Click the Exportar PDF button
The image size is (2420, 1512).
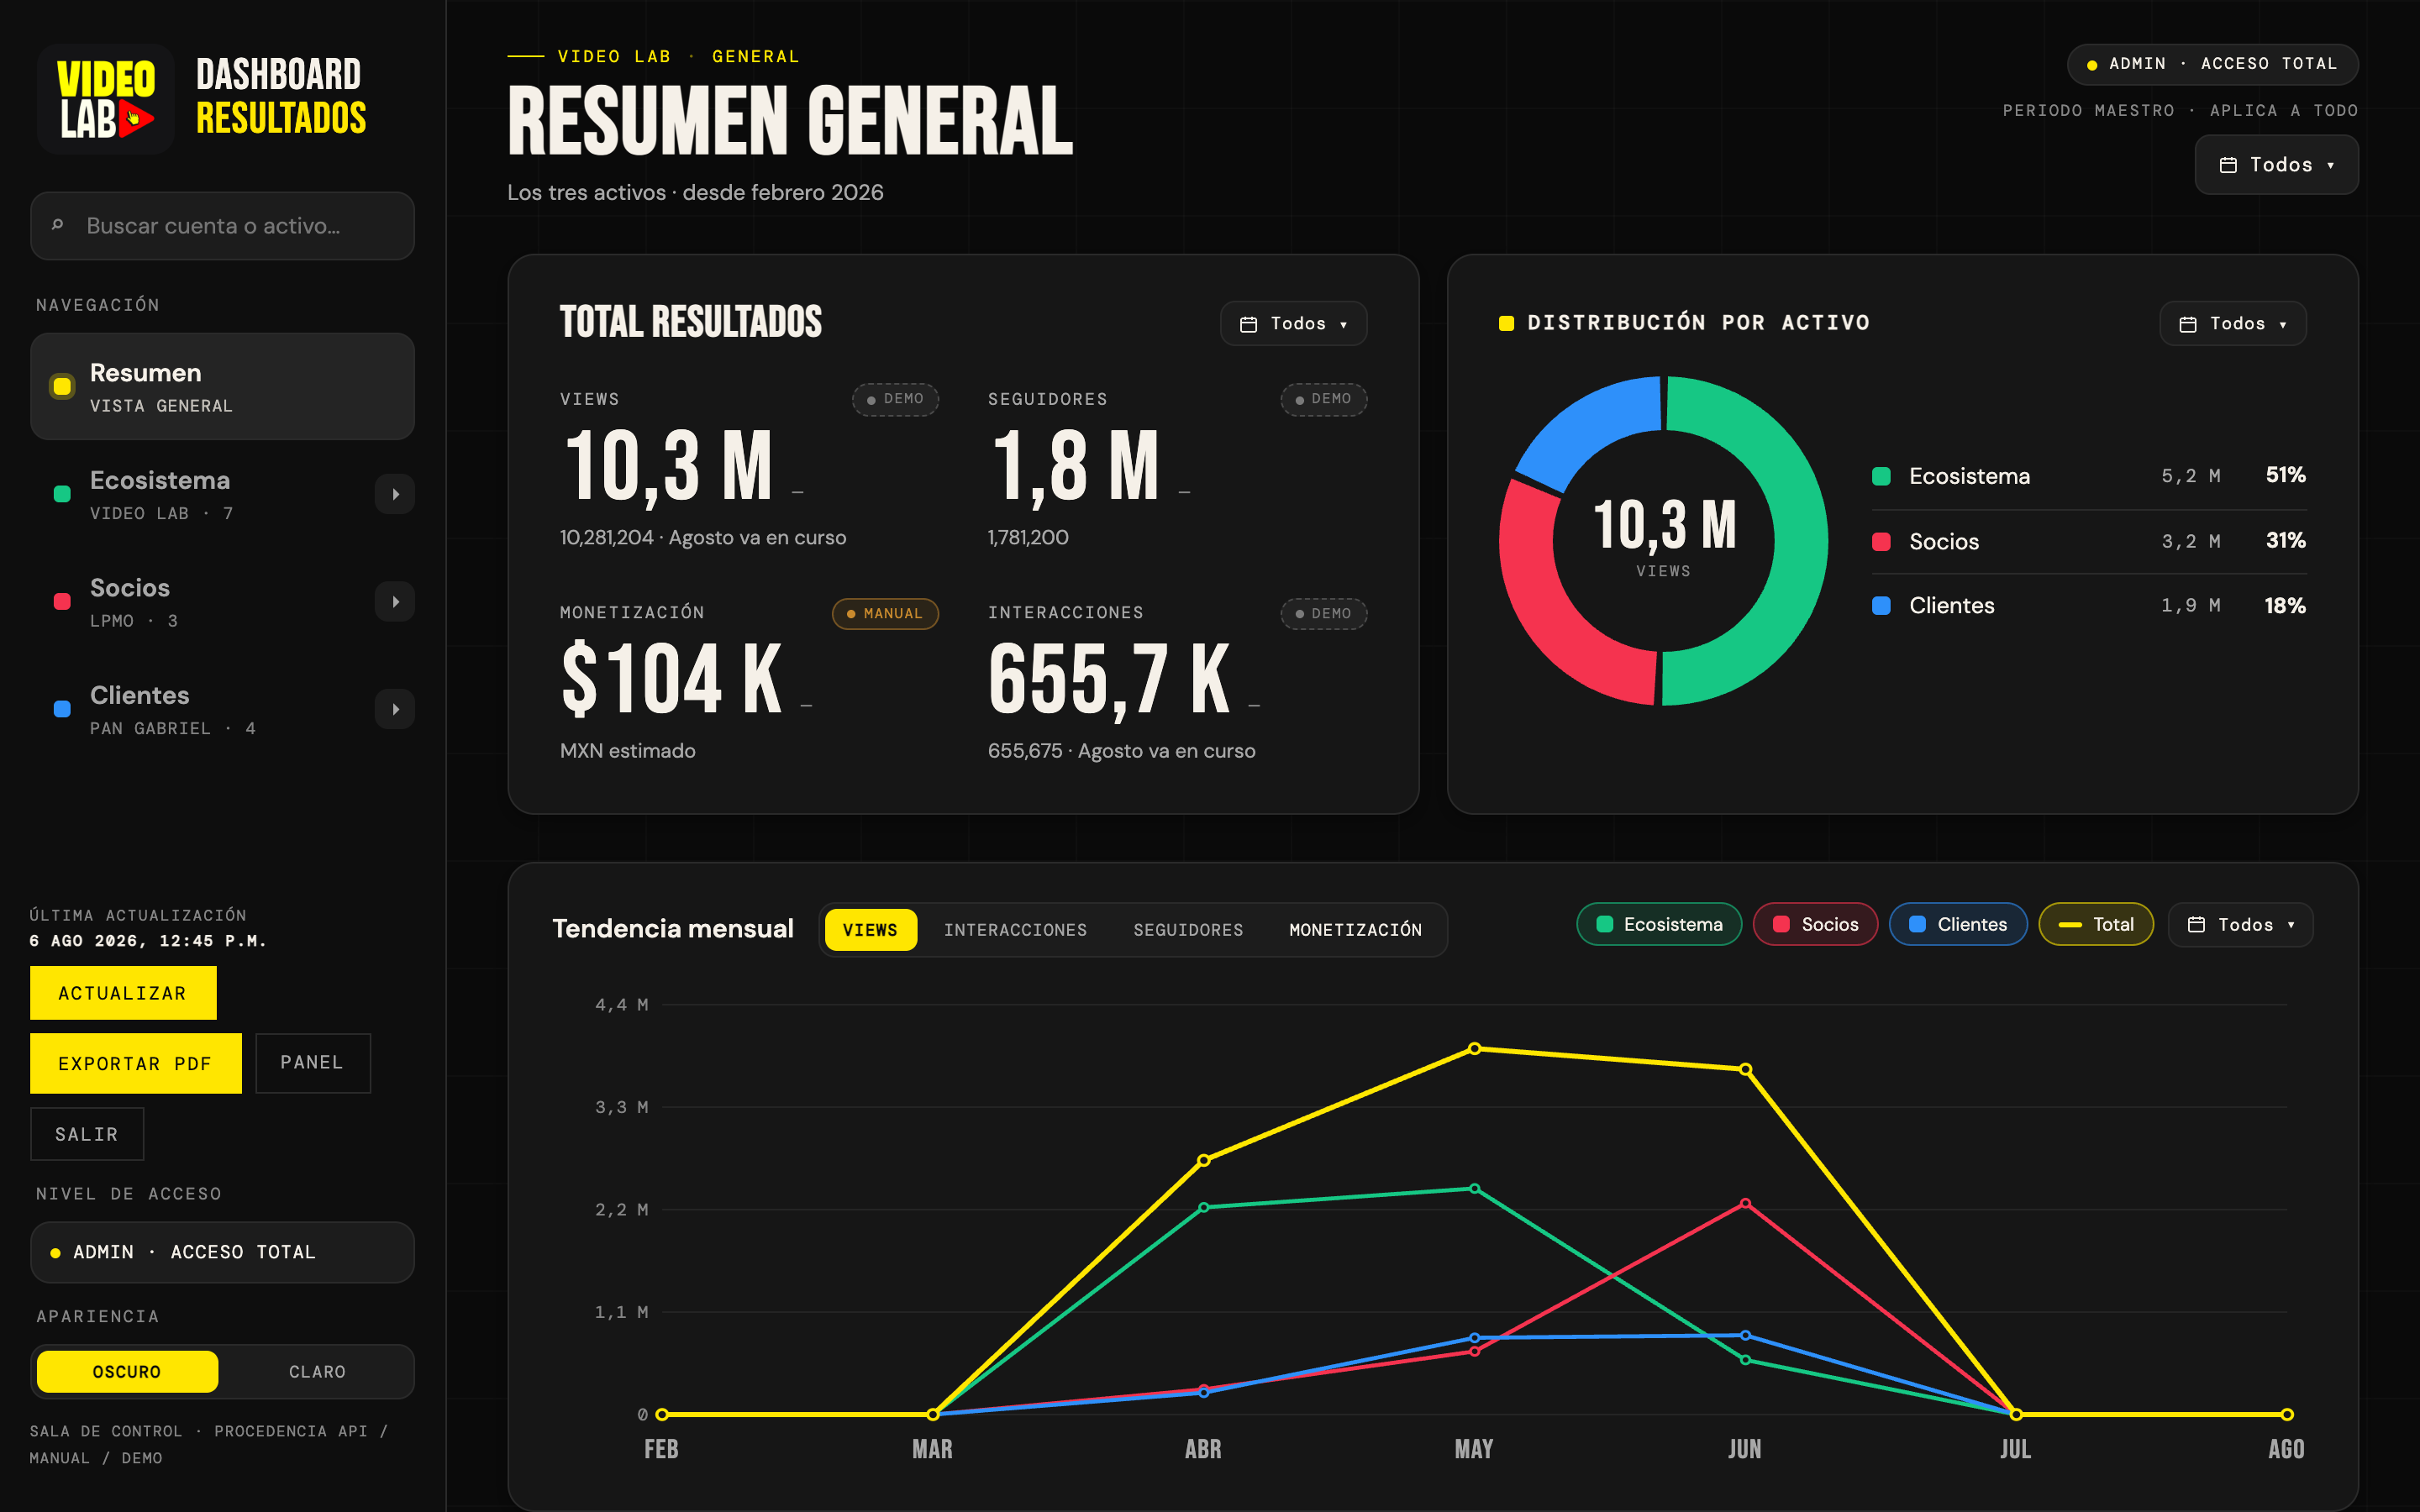(135, 1063)
